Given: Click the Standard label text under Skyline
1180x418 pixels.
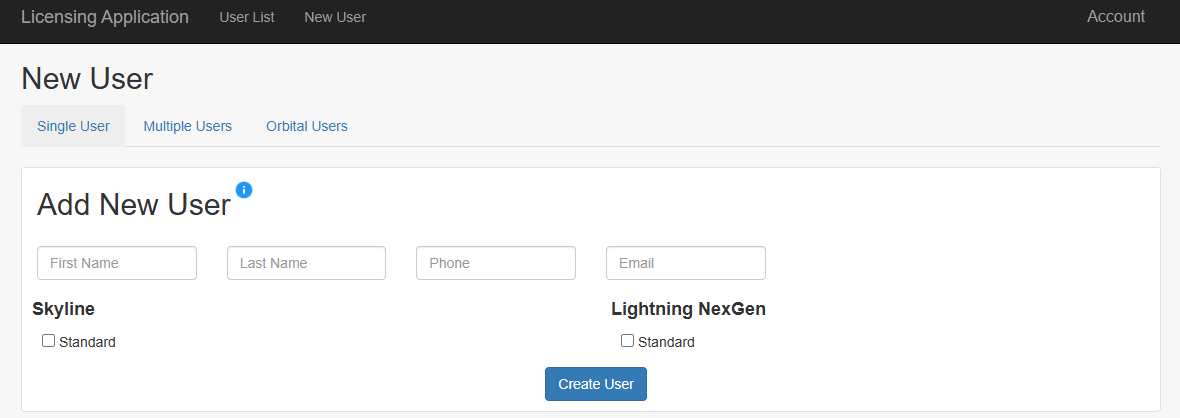Looking at the screenshot, I should [87, 342].
